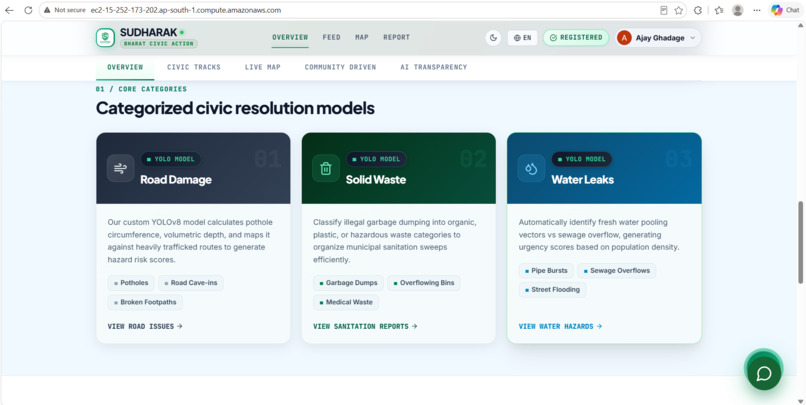Open the Feed navigation item
Screen dimensions: 806x405
(332, 37)
